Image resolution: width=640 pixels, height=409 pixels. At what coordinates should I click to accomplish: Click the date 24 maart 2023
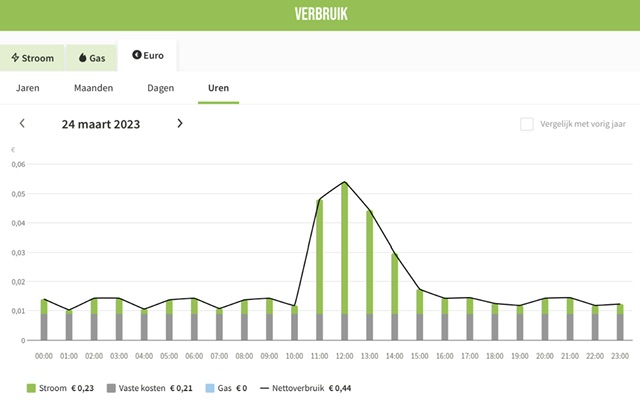pyautogui.click(x=101, y=124)
